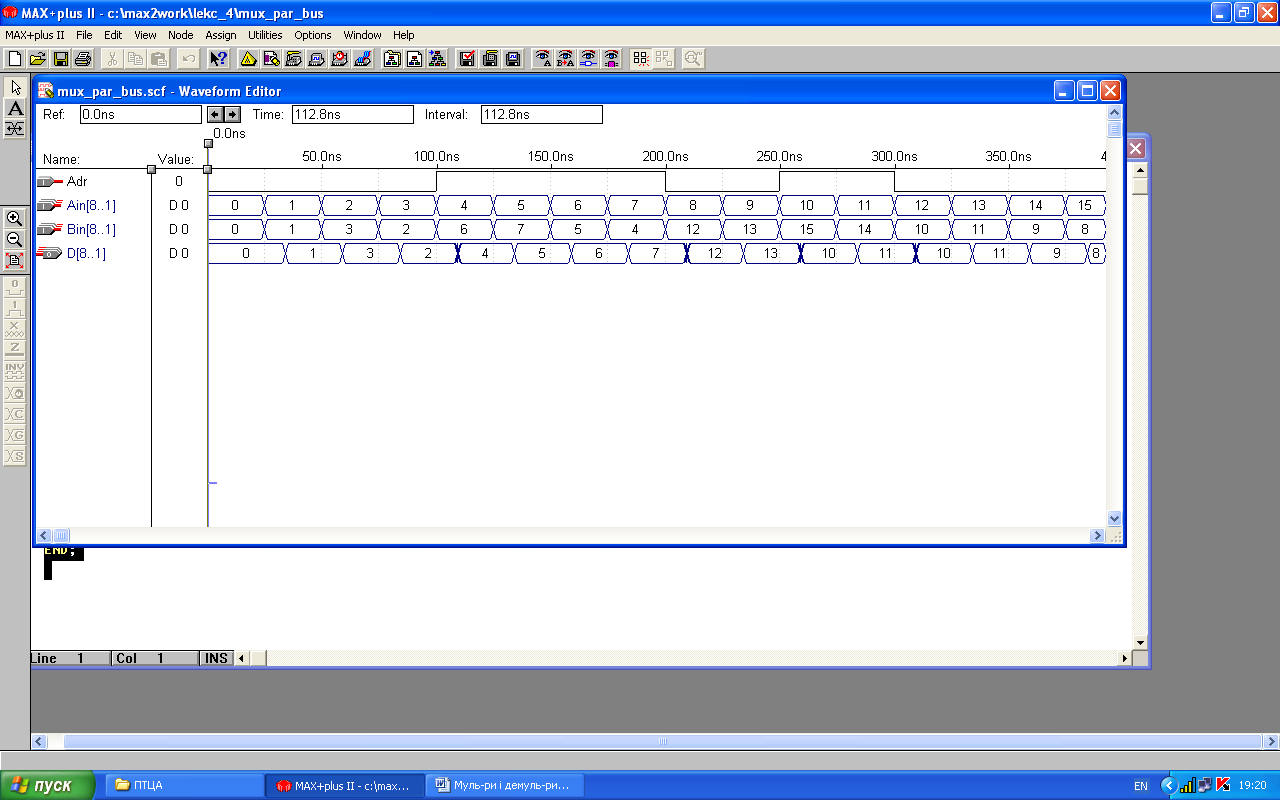Select the Bin[8..1] bus name

(91, 230)
